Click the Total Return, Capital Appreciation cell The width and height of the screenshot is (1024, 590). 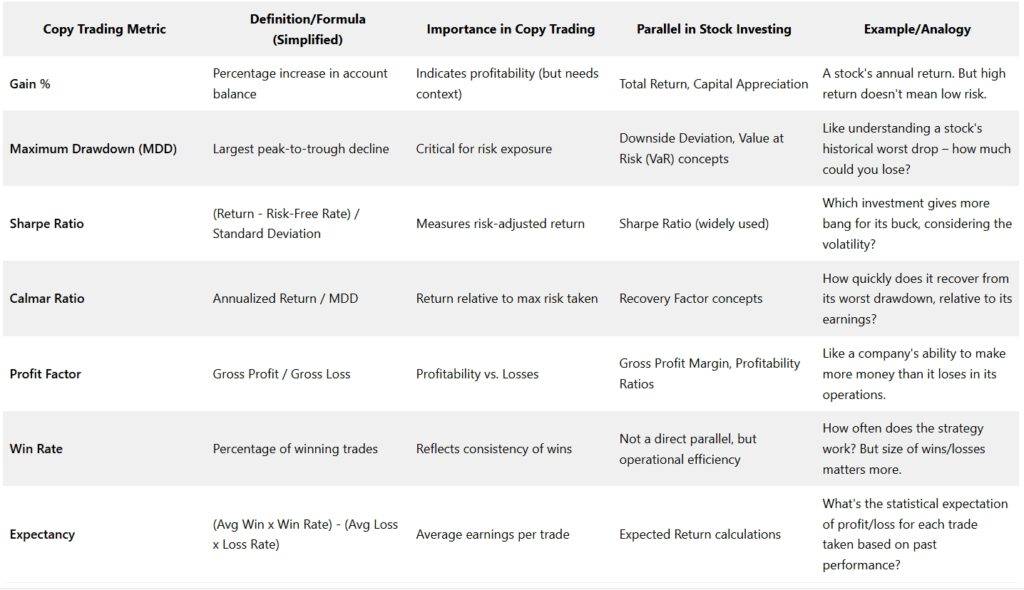(713, 84)
